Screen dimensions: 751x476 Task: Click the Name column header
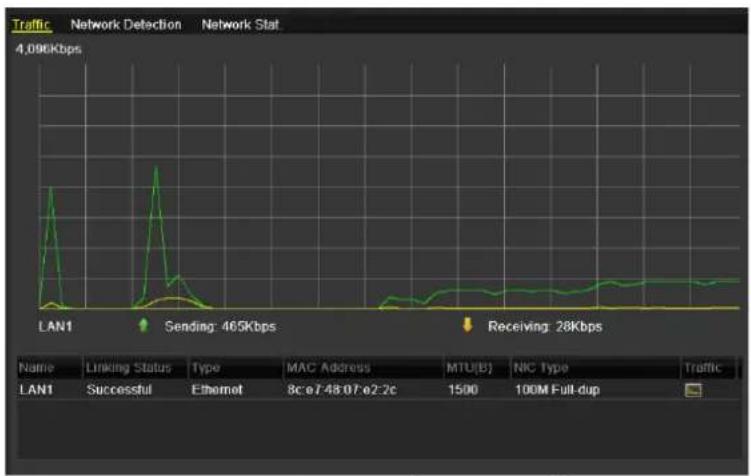49,368
